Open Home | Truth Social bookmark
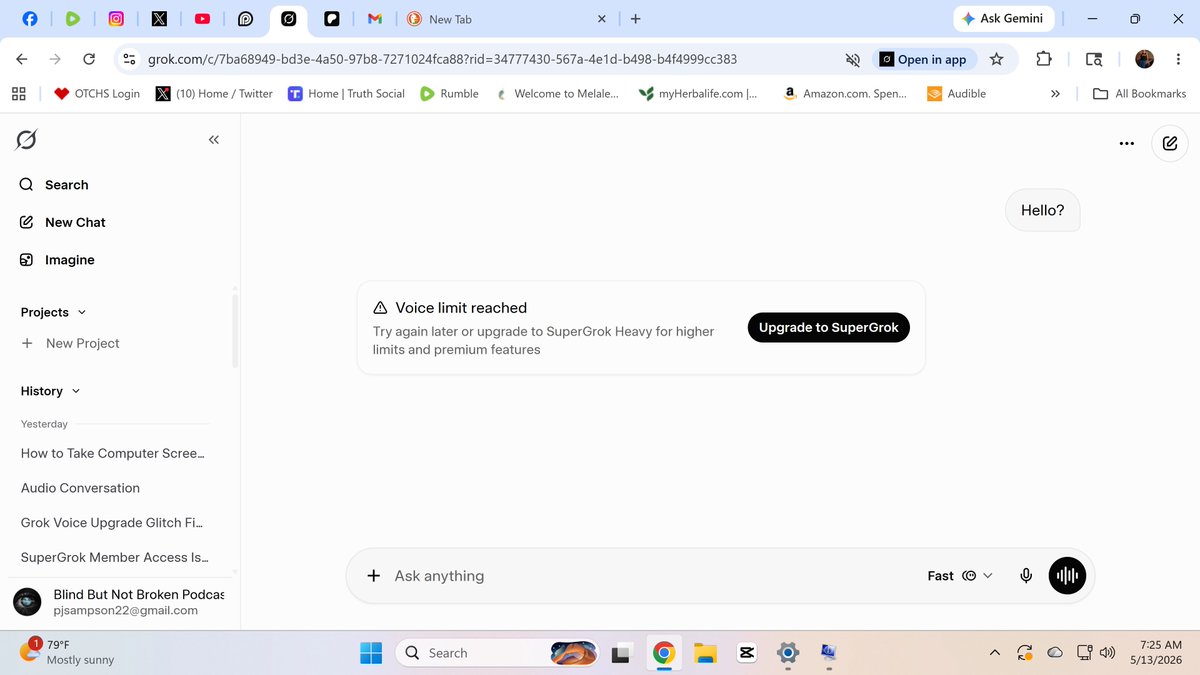Image resolution: width=1200 pixels, height=675 pixels. tap(346, 94)
